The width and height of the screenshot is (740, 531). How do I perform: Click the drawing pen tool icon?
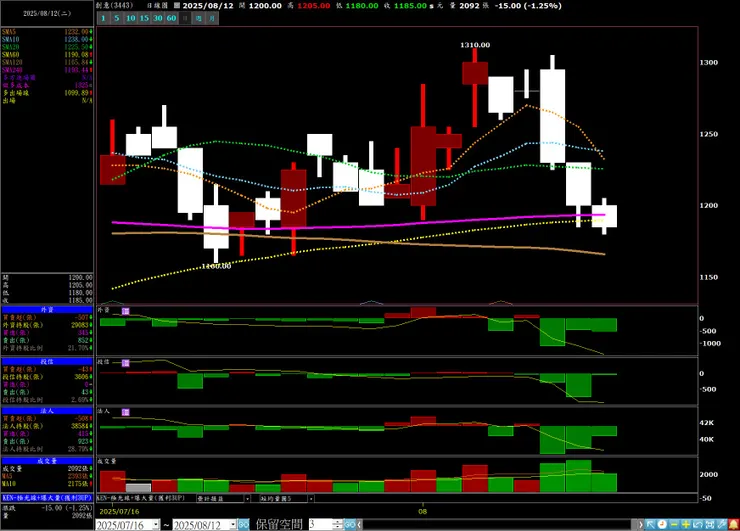[x=722, y=524]
